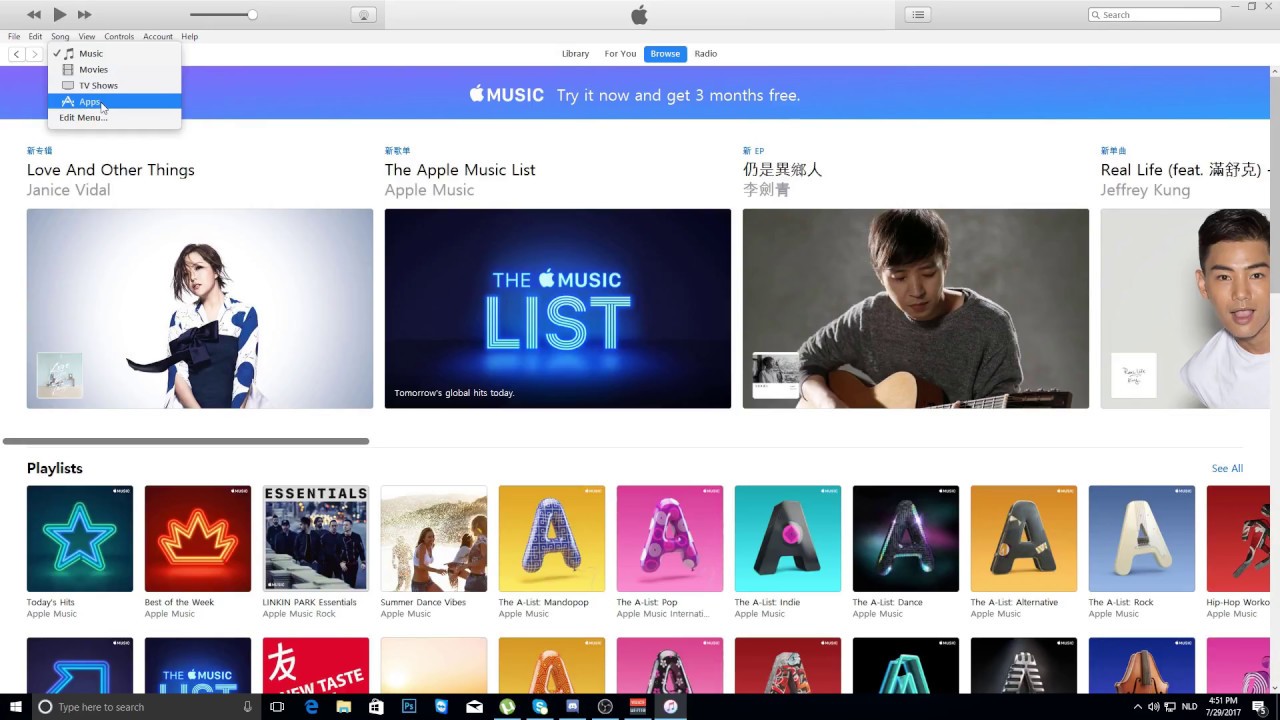This screenshot has width=1280, height=720.
Task: Open The A-List: Indie playlist cover
Action: point(788,539)
